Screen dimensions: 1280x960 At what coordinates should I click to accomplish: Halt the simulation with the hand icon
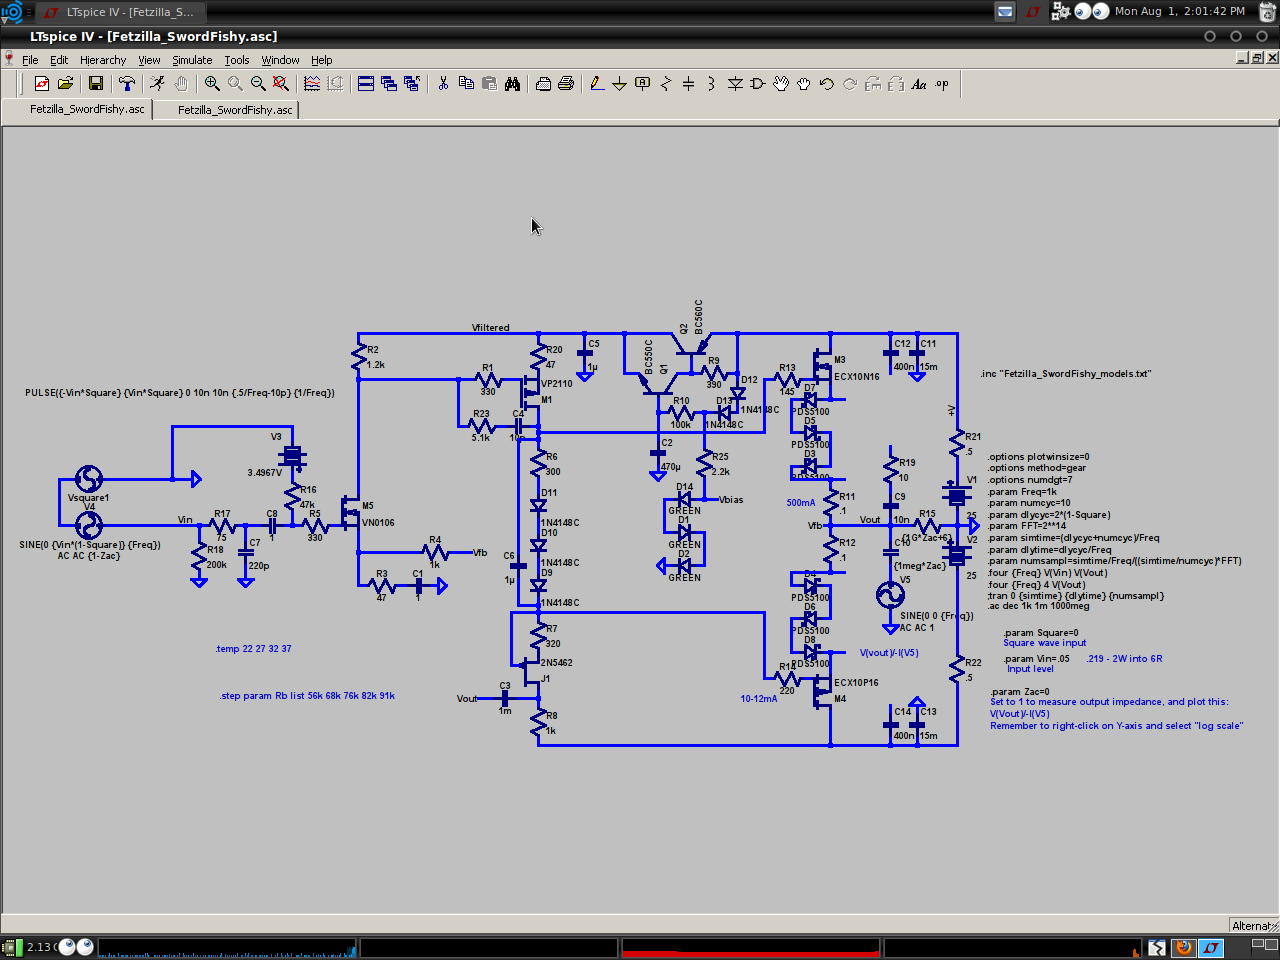pos(181,84)
